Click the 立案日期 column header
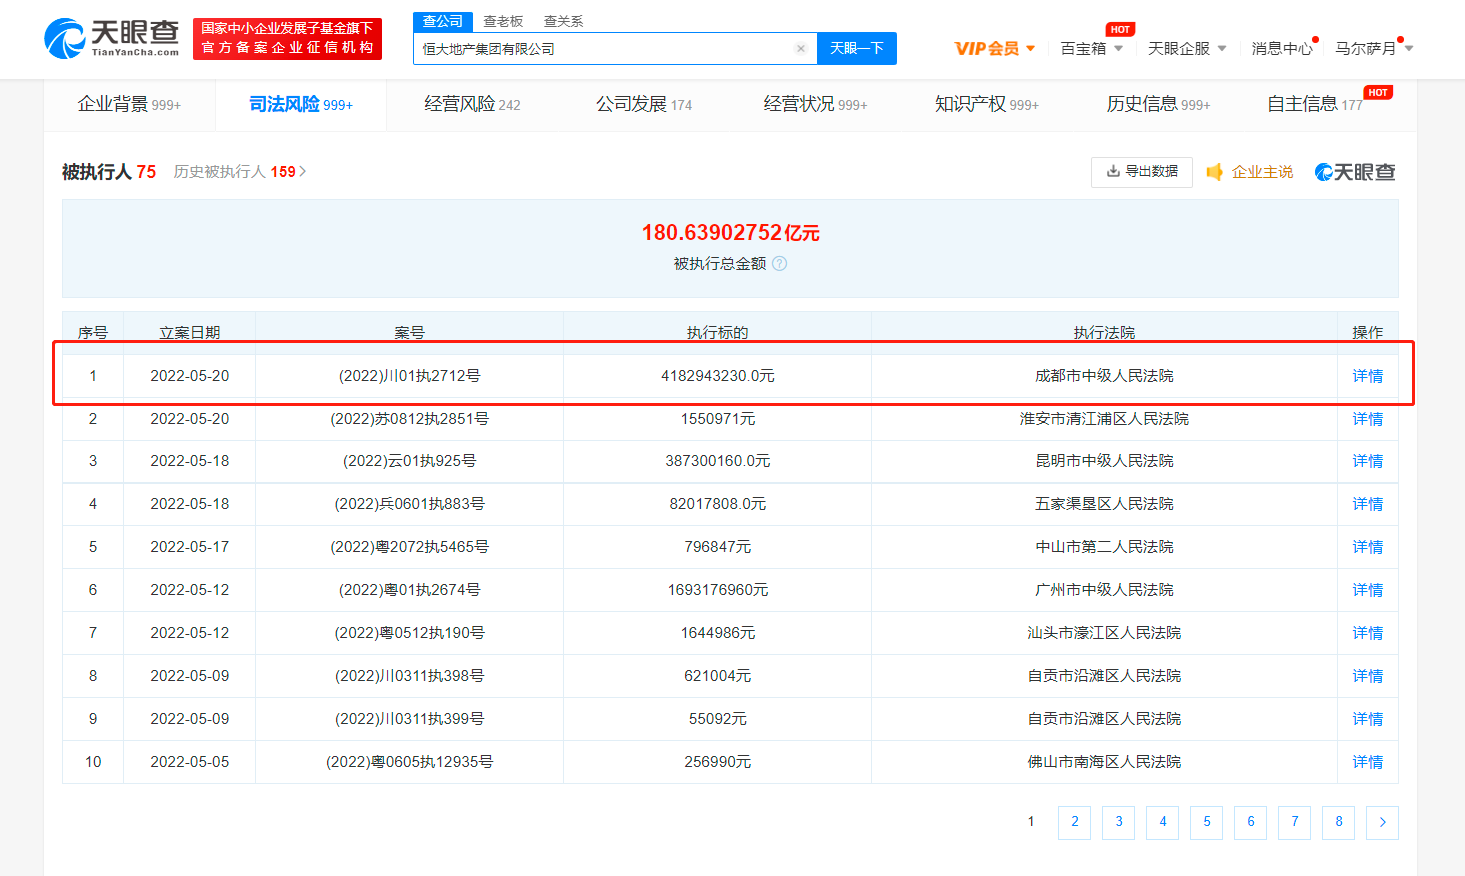The width and height of the screenshot is (1465, 876). pyautogui.click(x=189, y=332)
